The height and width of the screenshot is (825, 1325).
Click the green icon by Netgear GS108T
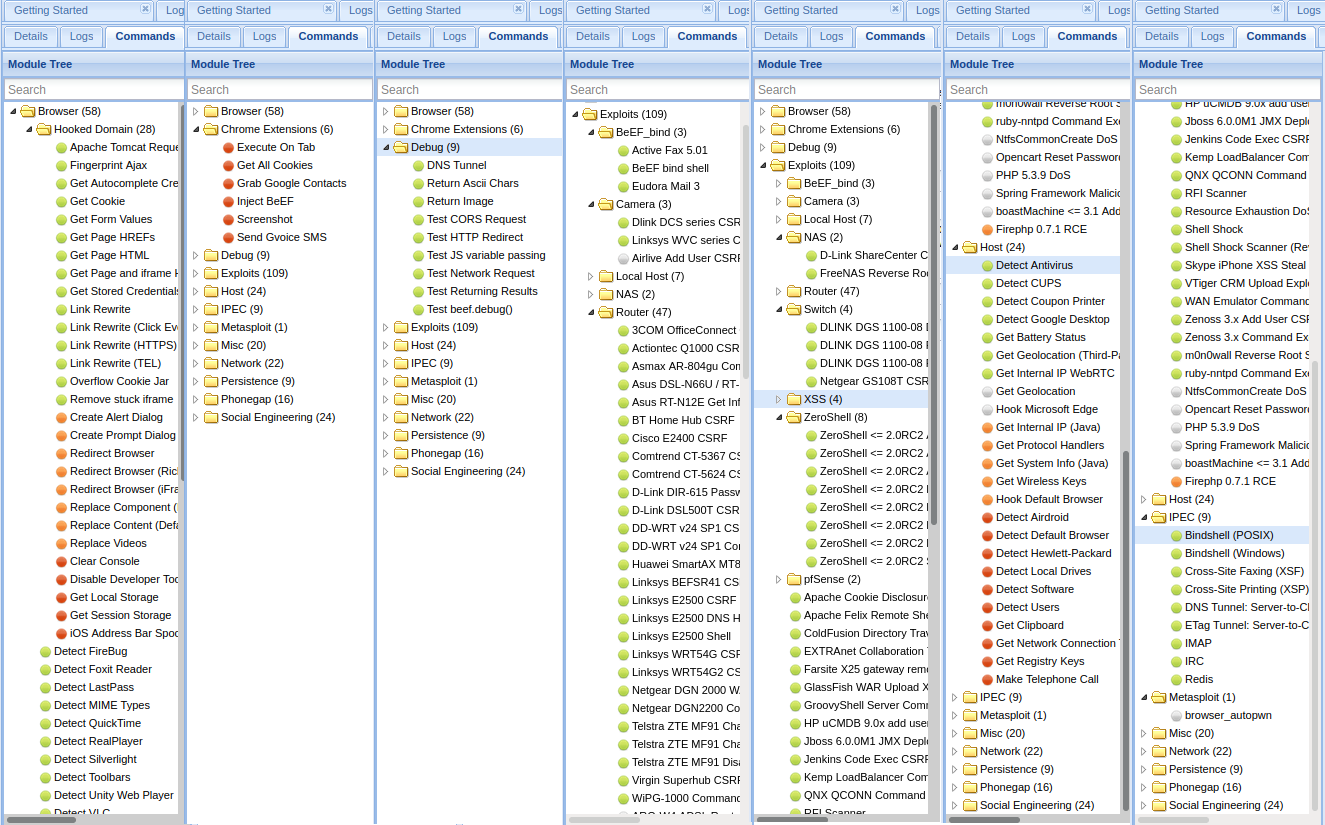(811, 381)
